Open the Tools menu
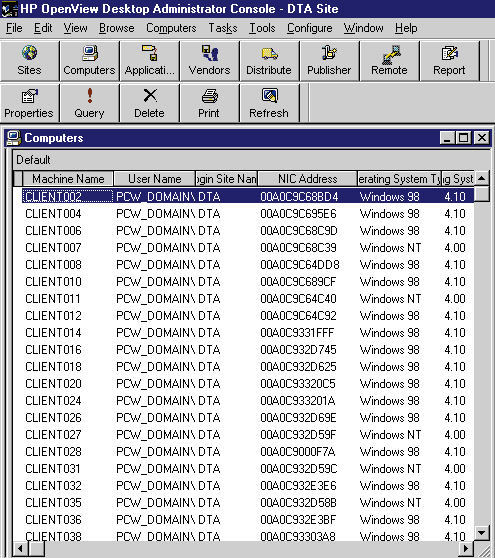 [262, 28]
